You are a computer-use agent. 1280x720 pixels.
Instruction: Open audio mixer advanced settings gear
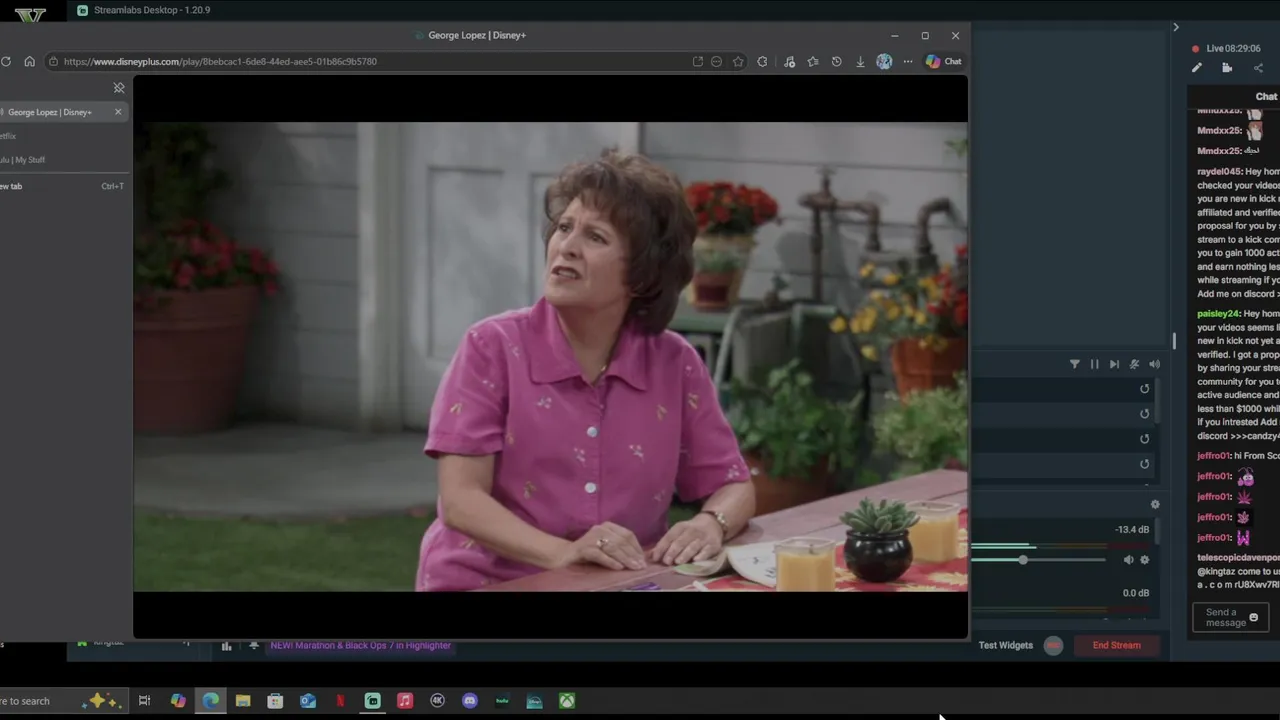pyautogui.click(x=1155, y=505)
